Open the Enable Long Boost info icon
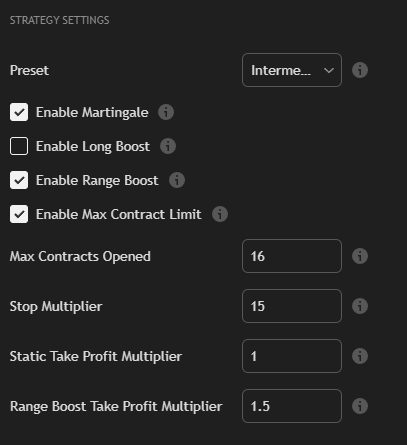Viewport: 407px width, 445px height. tap(168, 146)
